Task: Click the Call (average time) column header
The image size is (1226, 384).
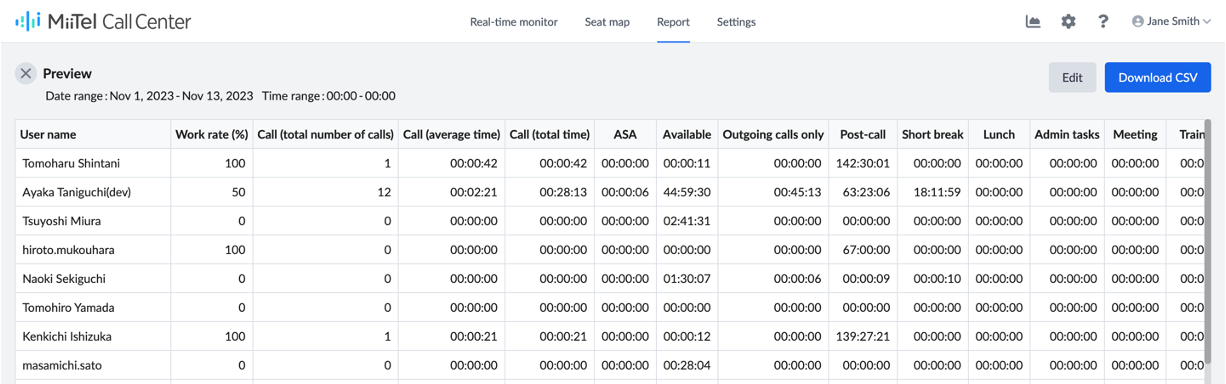Action: click(x=451, y=134)
